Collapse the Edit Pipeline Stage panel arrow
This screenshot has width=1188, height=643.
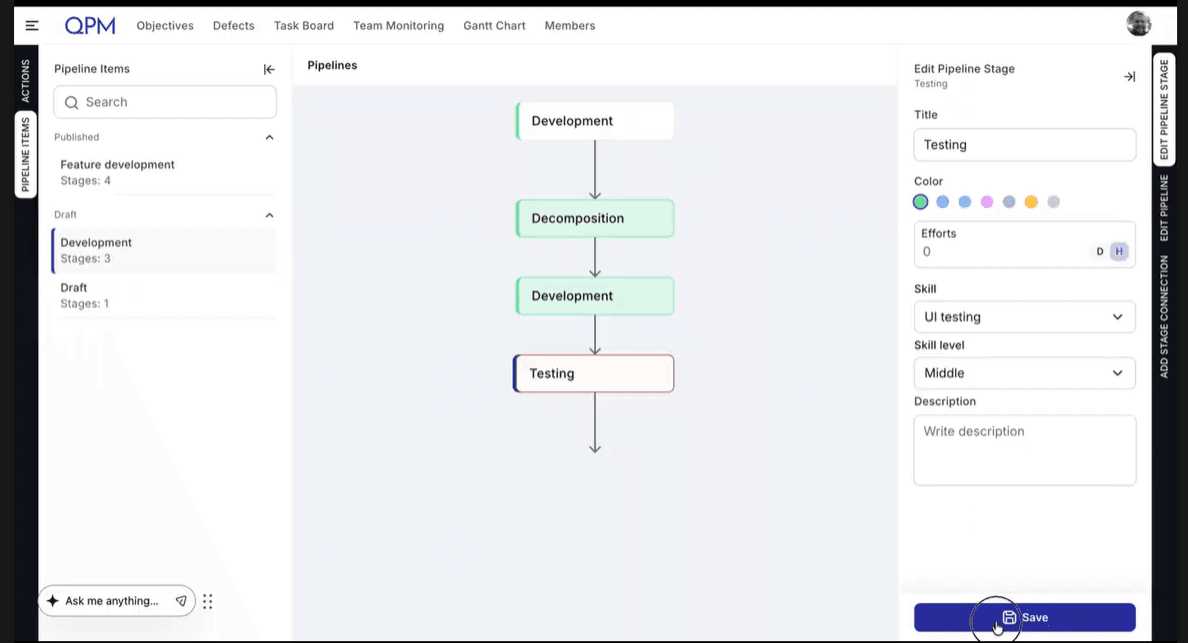pyautogui.click(x=1129, y=76)
